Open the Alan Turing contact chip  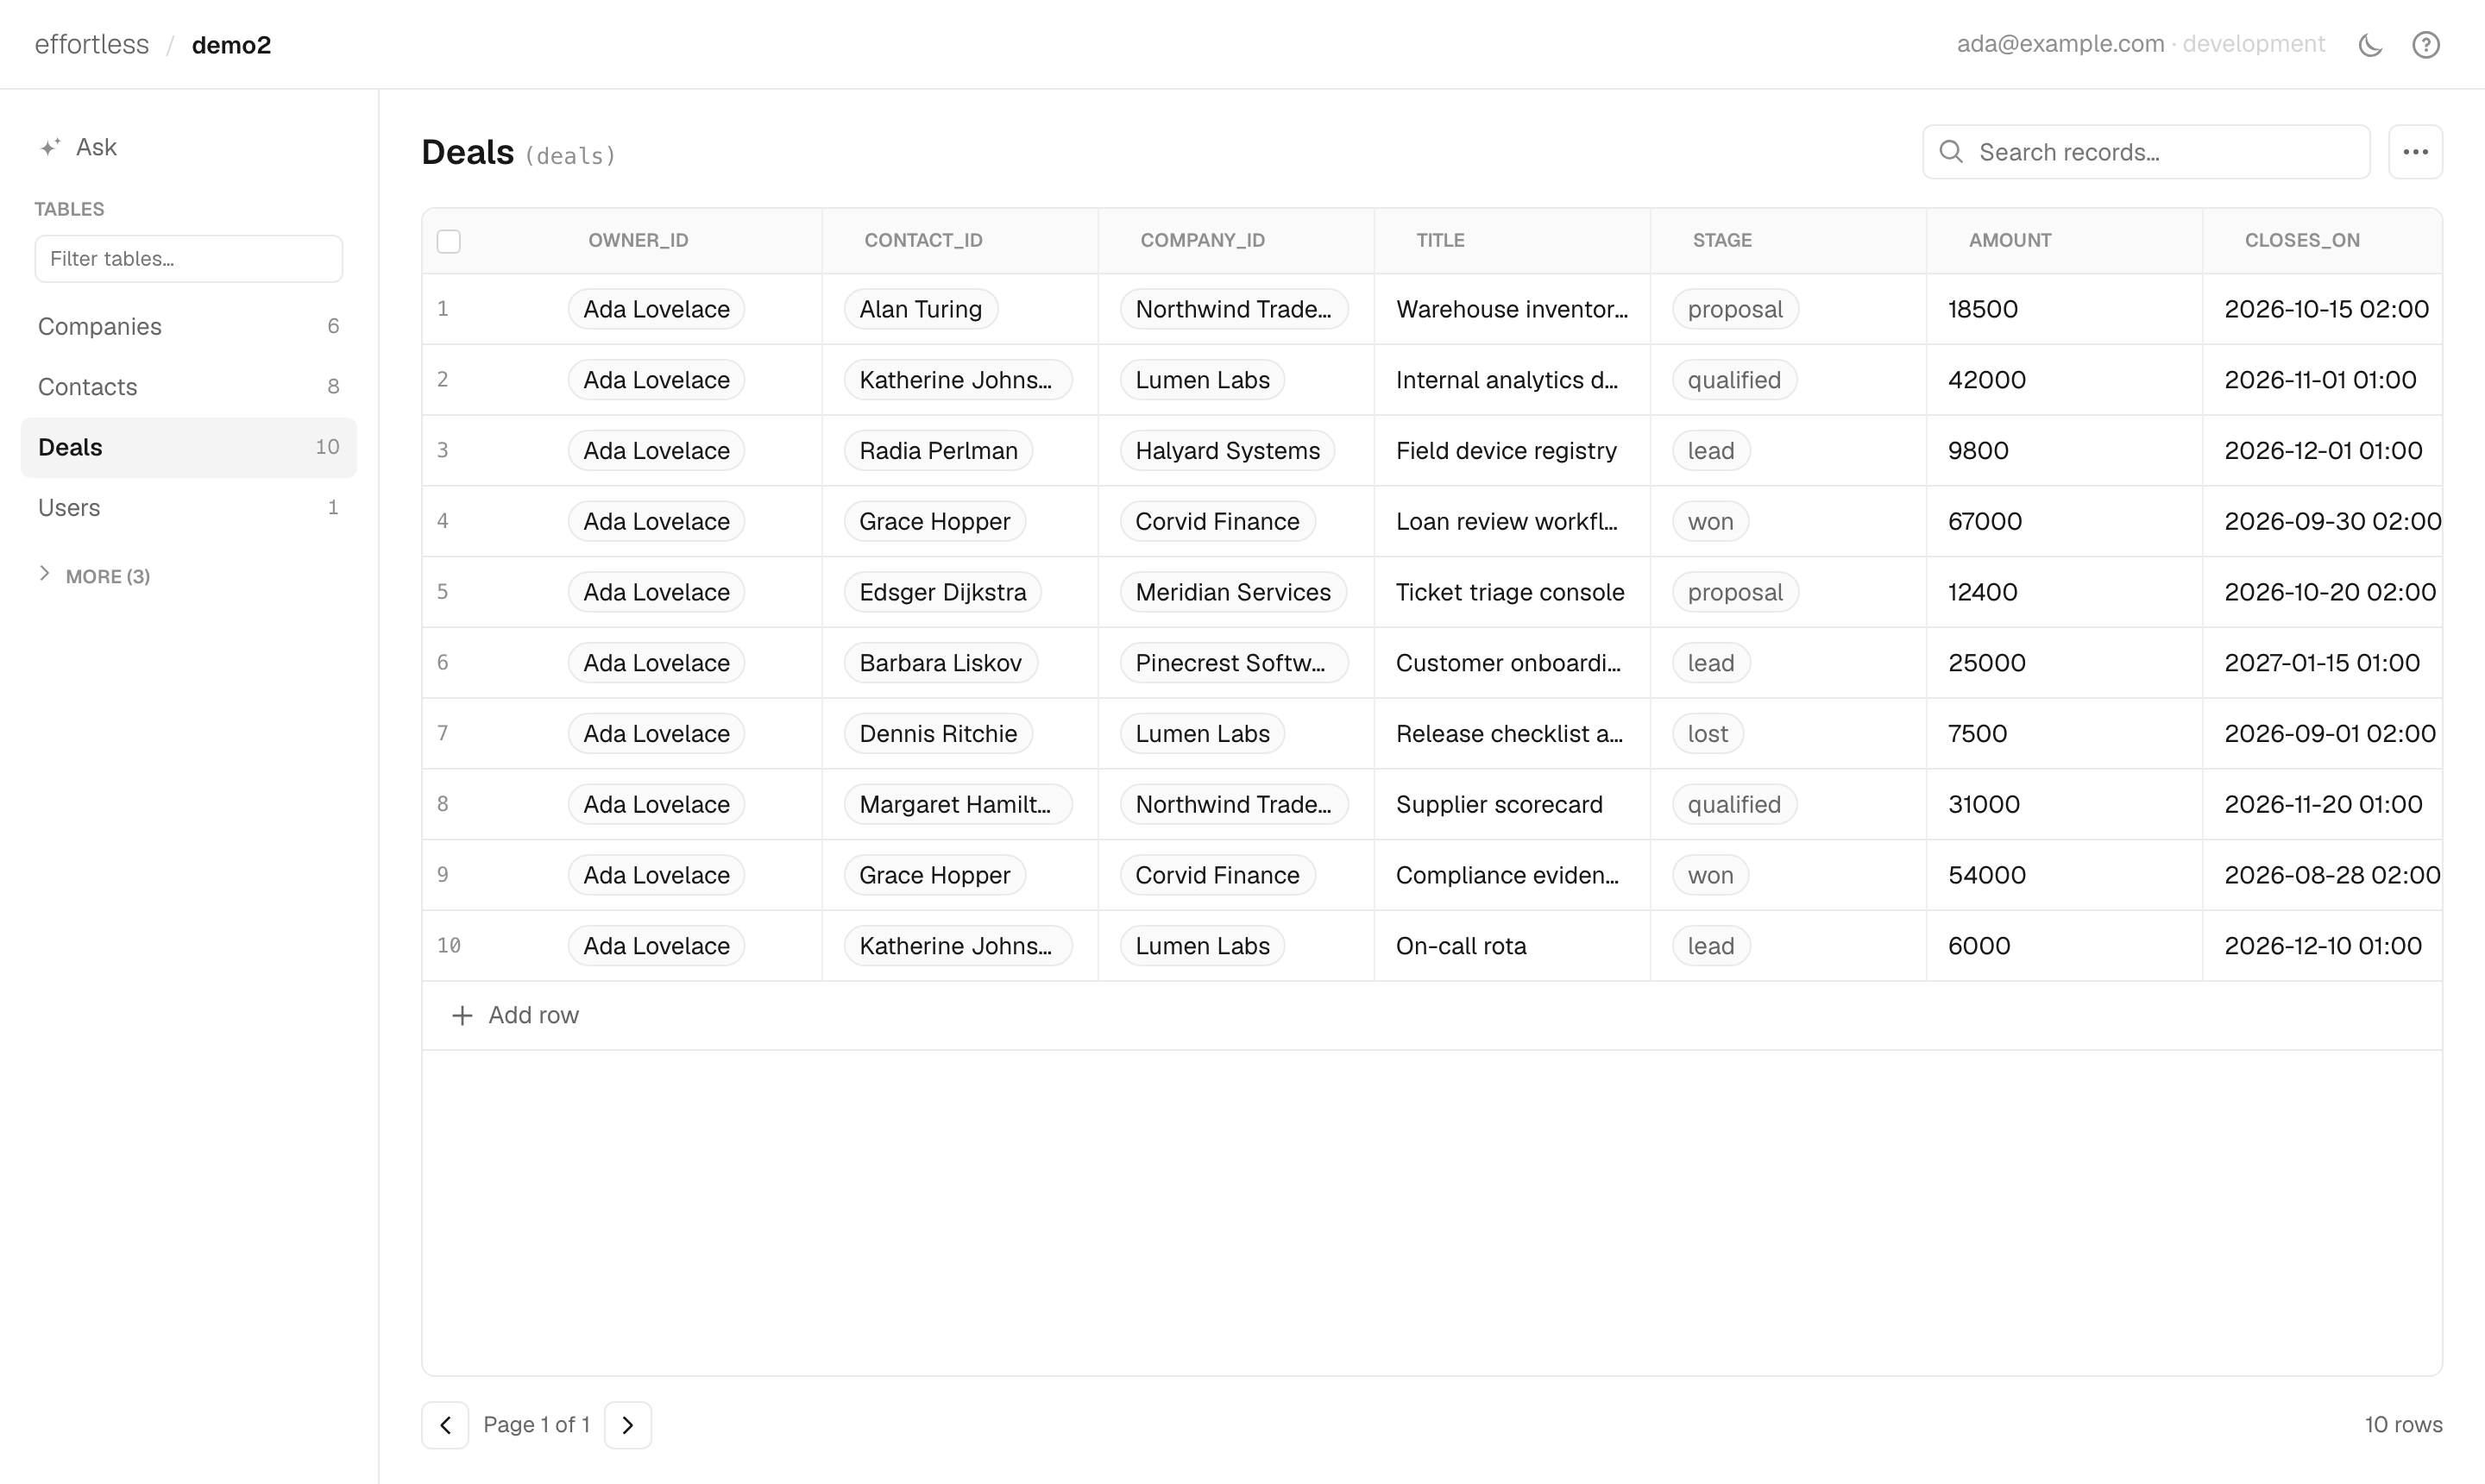pyautogui.click(x=920, y=309)
